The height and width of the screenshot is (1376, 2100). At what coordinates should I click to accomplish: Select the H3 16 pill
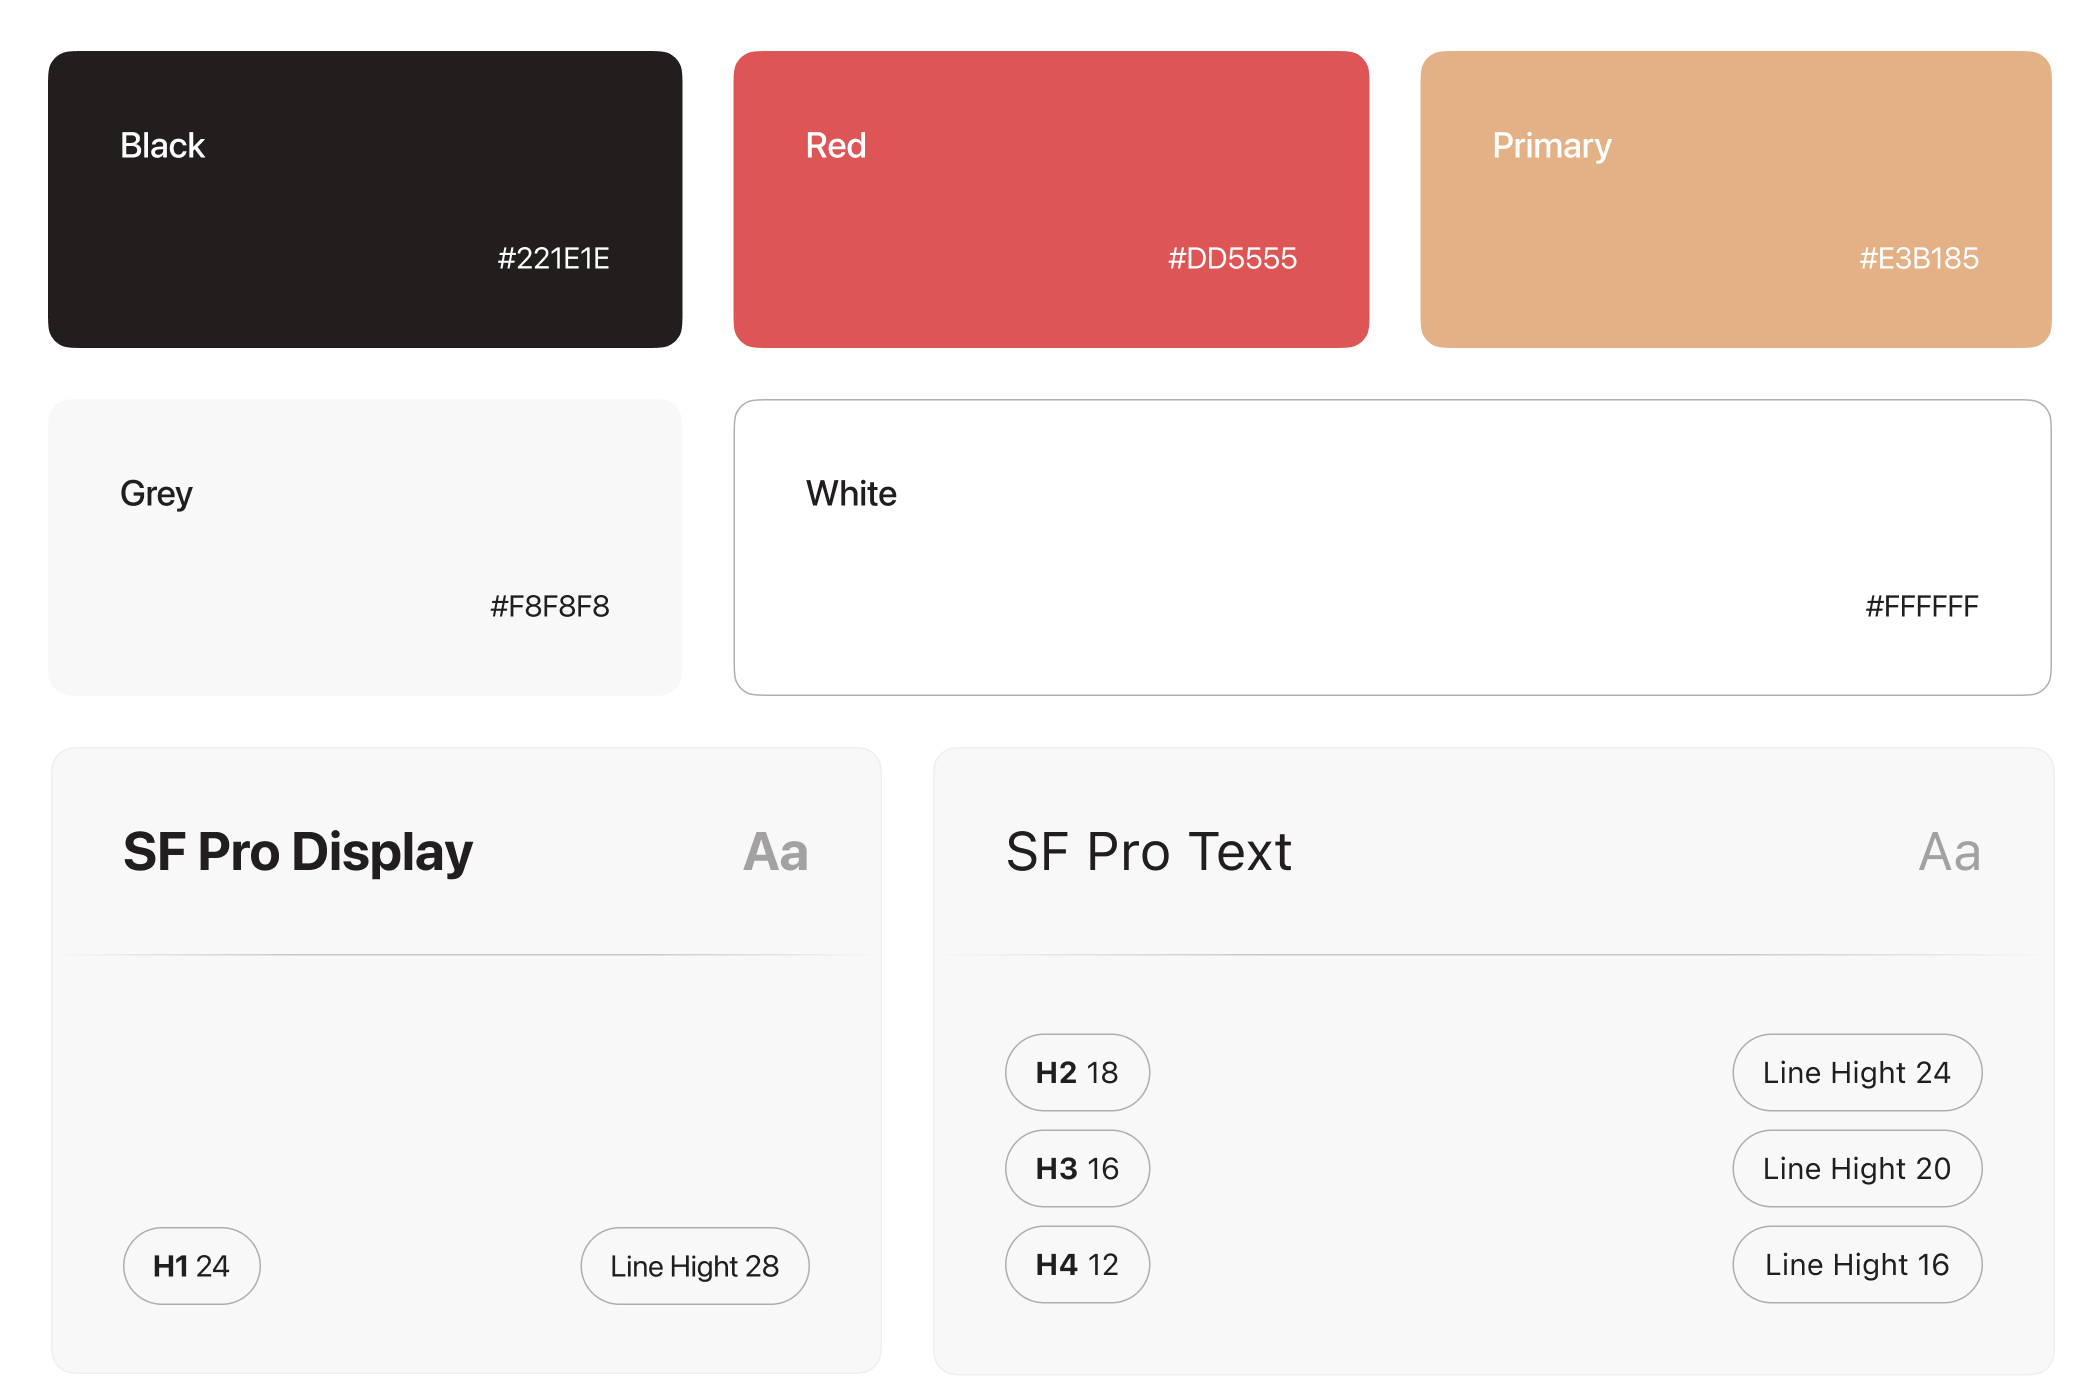1077,1168
